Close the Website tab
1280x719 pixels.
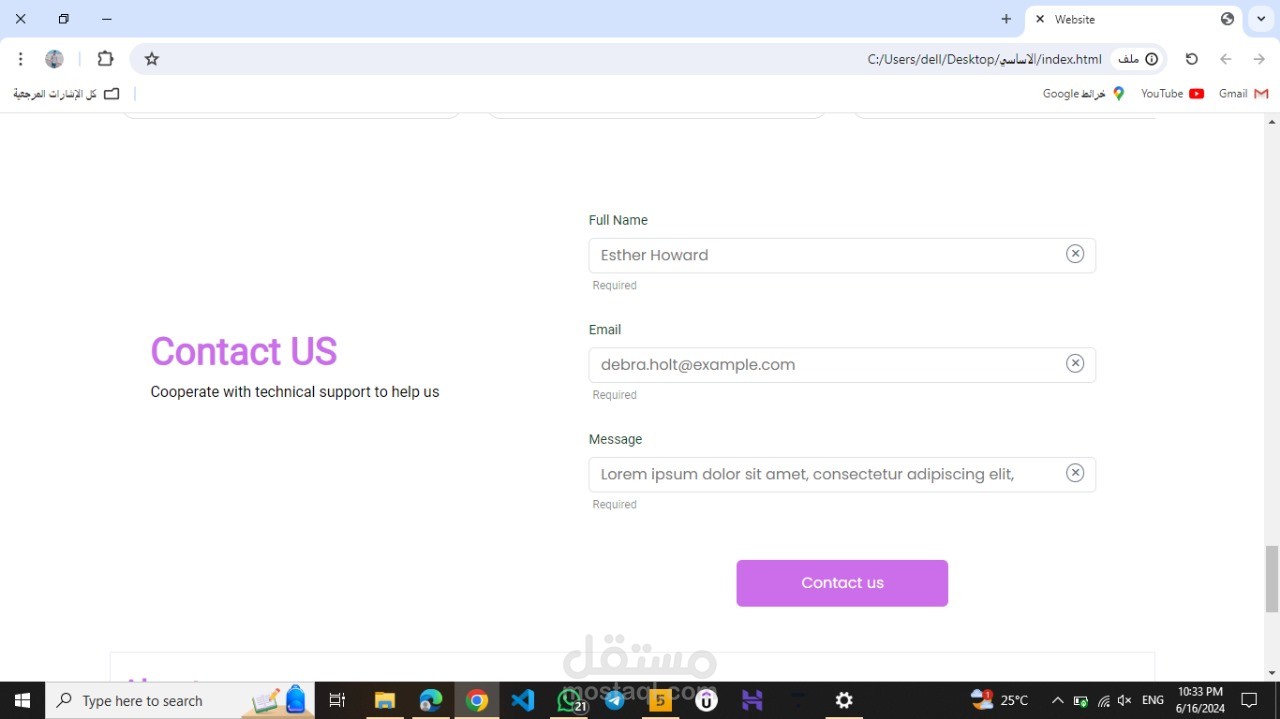tap(1040, 19)
